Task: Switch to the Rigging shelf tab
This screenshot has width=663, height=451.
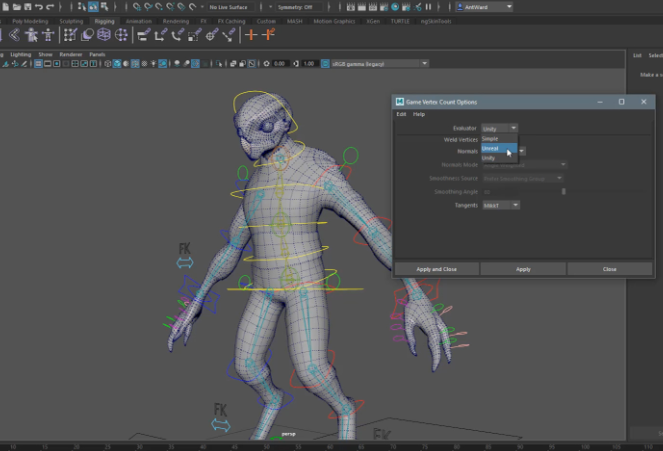Action: click(x=104, y=20)
